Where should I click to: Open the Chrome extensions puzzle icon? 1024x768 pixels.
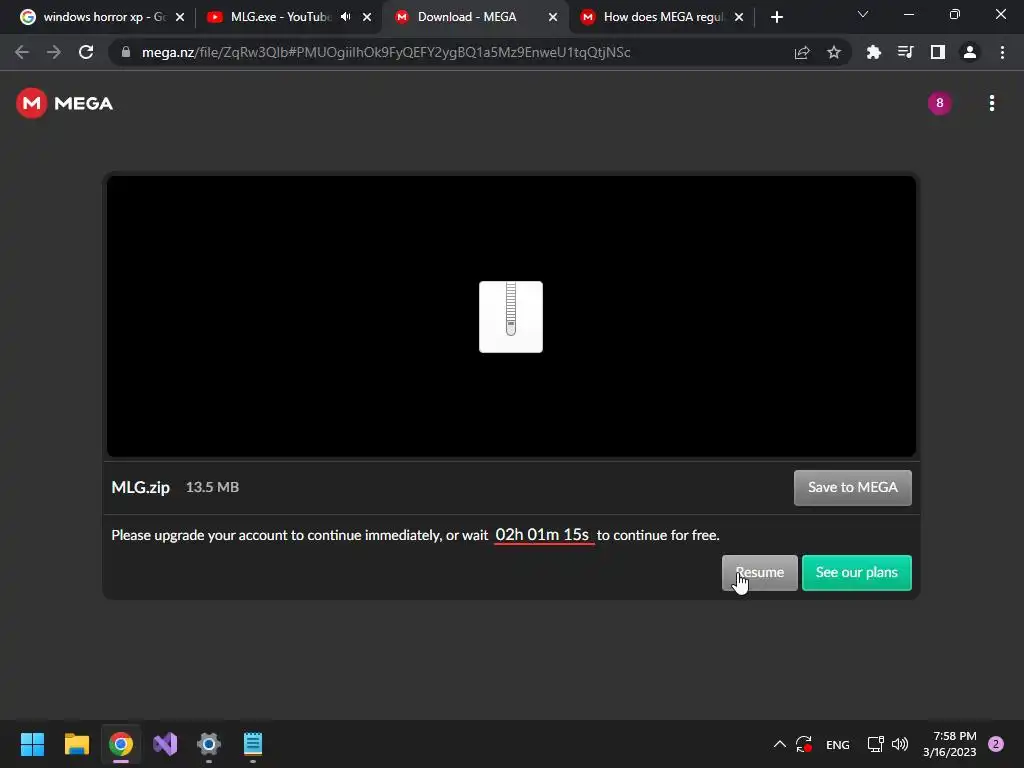(873, 52)
